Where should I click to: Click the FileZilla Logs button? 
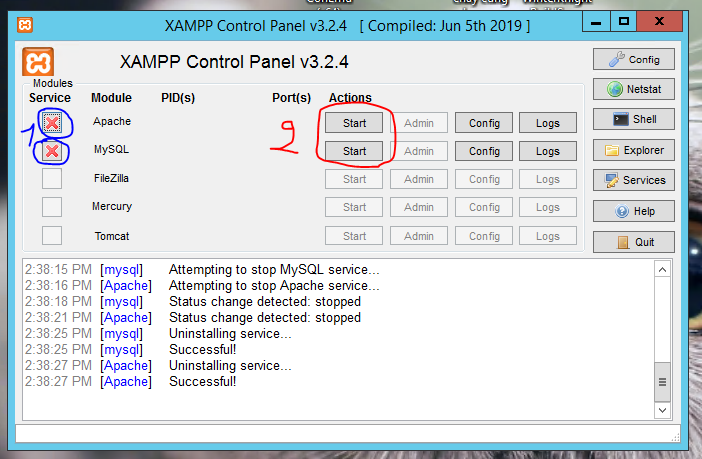point(548,179)
